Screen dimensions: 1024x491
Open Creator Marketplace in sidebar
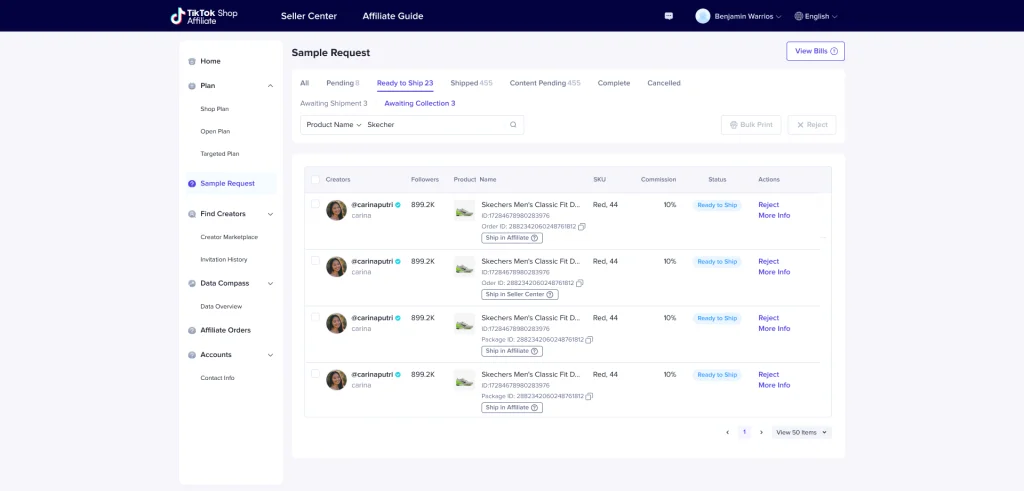(229, 237)
